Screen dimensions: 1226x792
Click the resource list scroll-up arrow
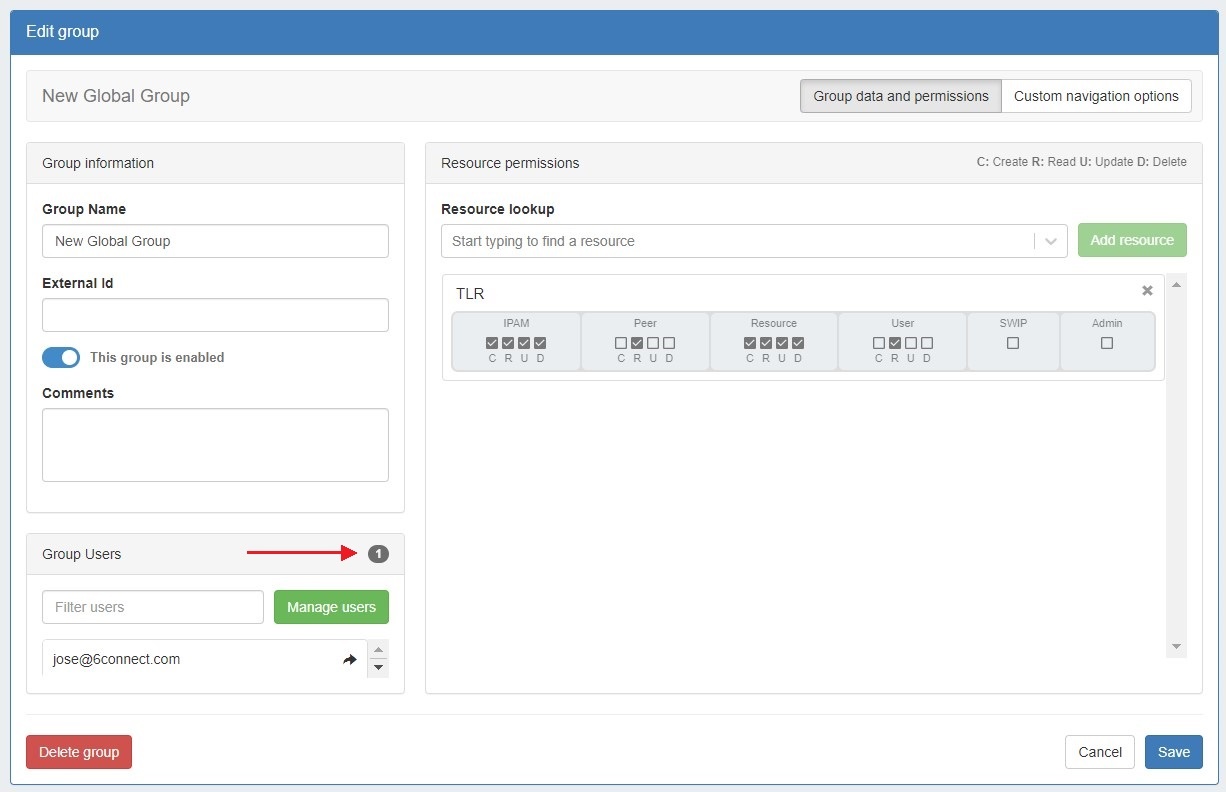click(1176, 286)
